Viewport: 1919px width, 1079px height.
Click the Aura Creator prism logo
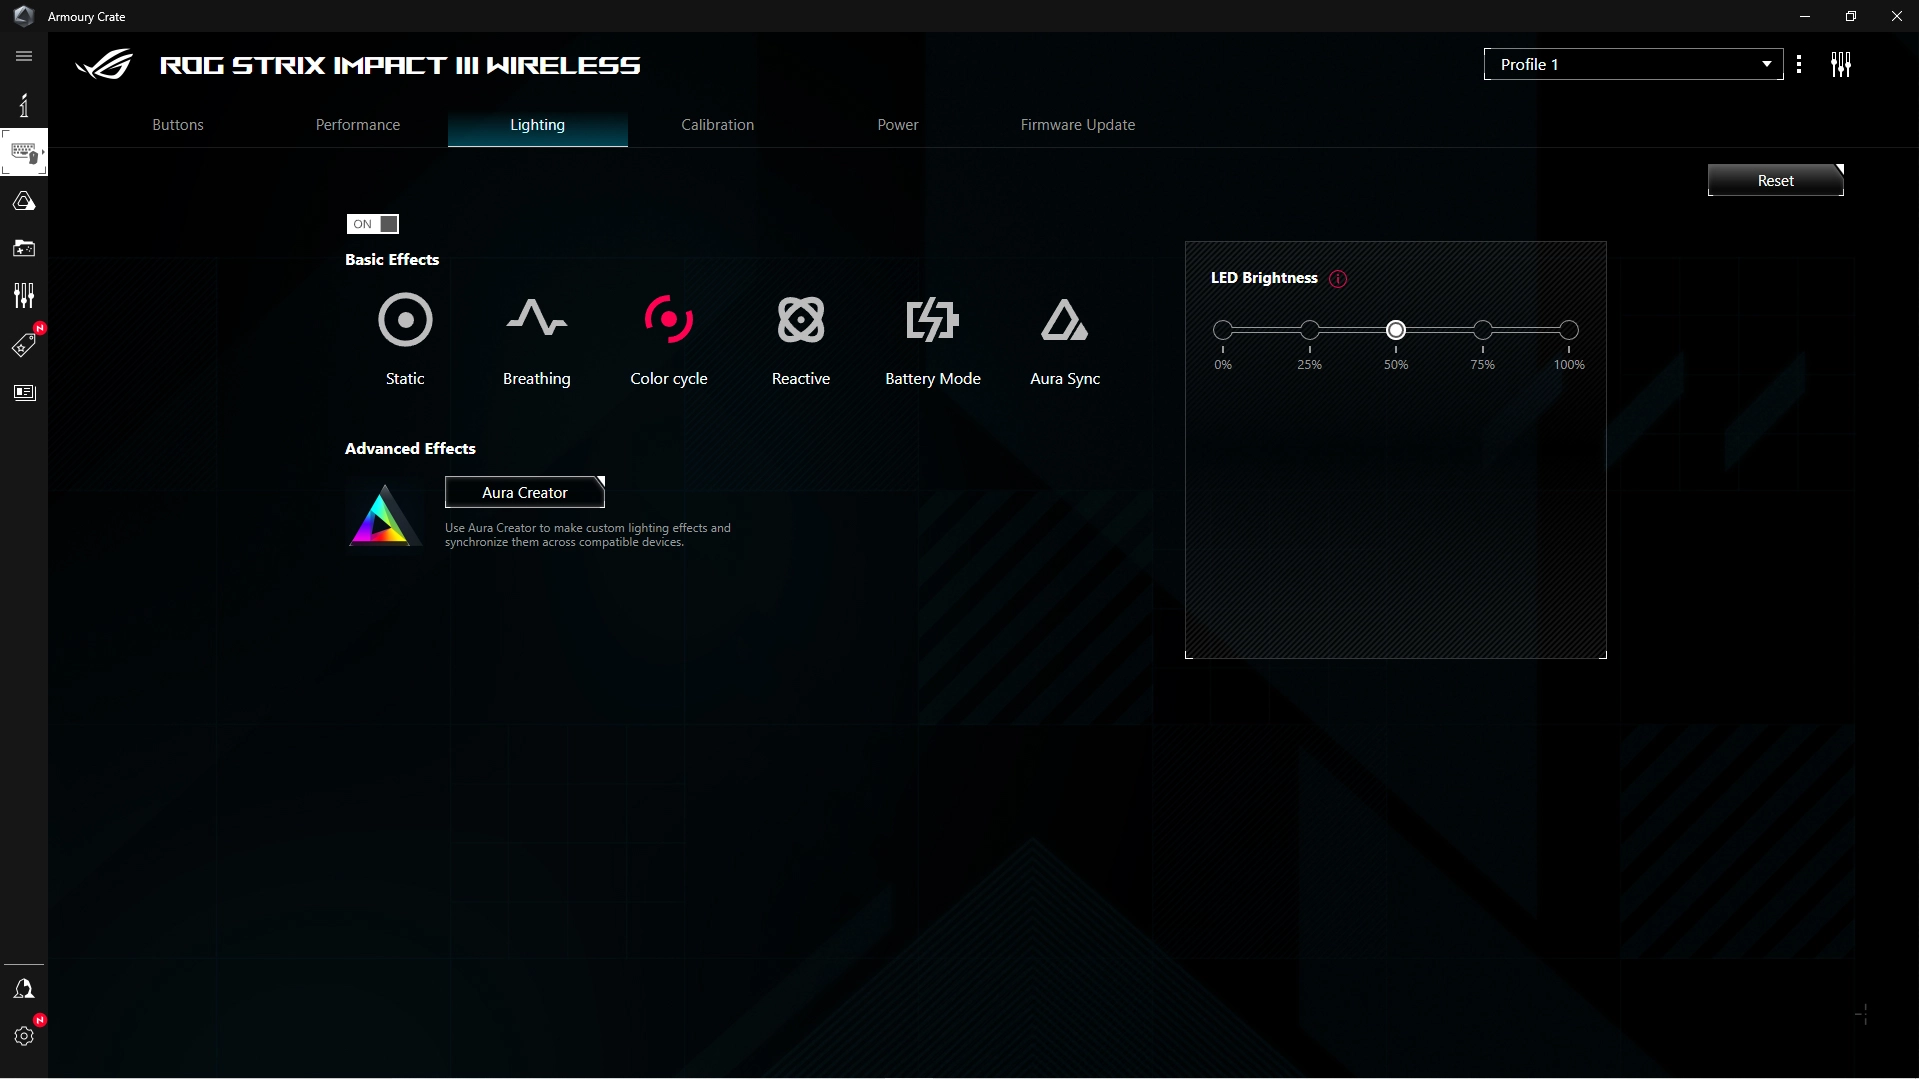(383, 516)
